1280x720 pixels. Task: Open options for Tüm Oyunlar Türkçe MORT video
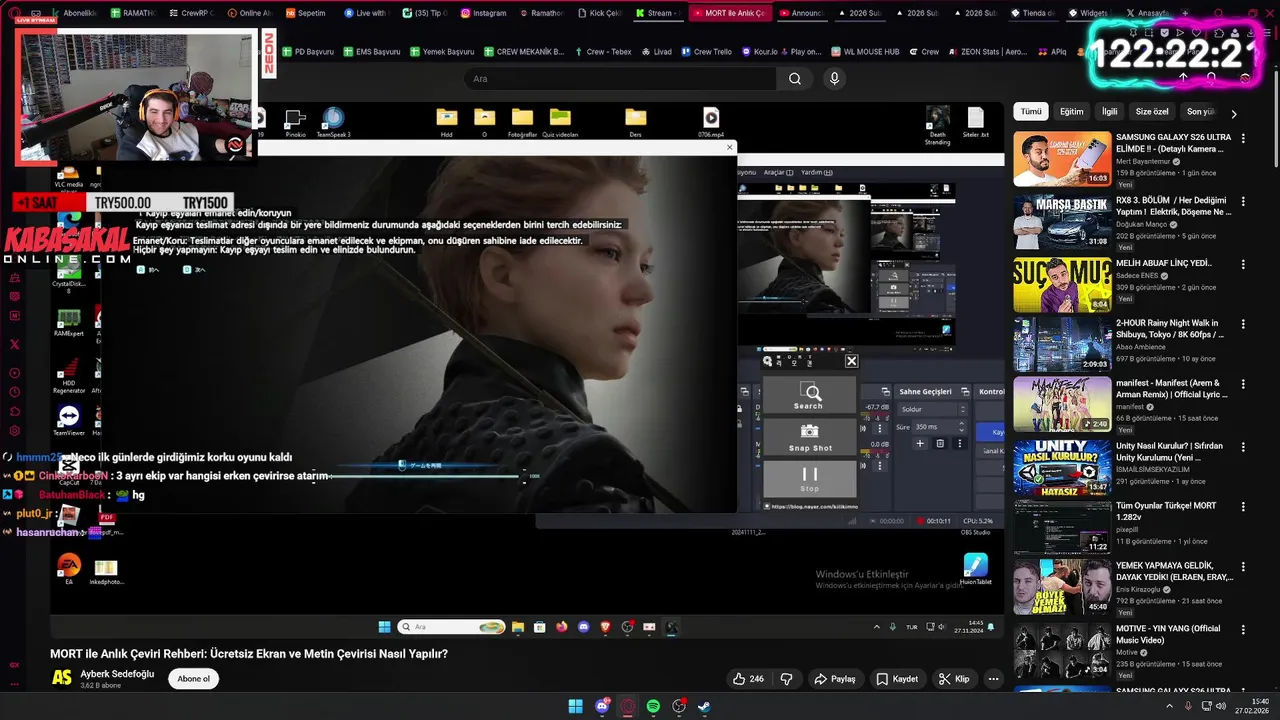(x=1243, y=508)
